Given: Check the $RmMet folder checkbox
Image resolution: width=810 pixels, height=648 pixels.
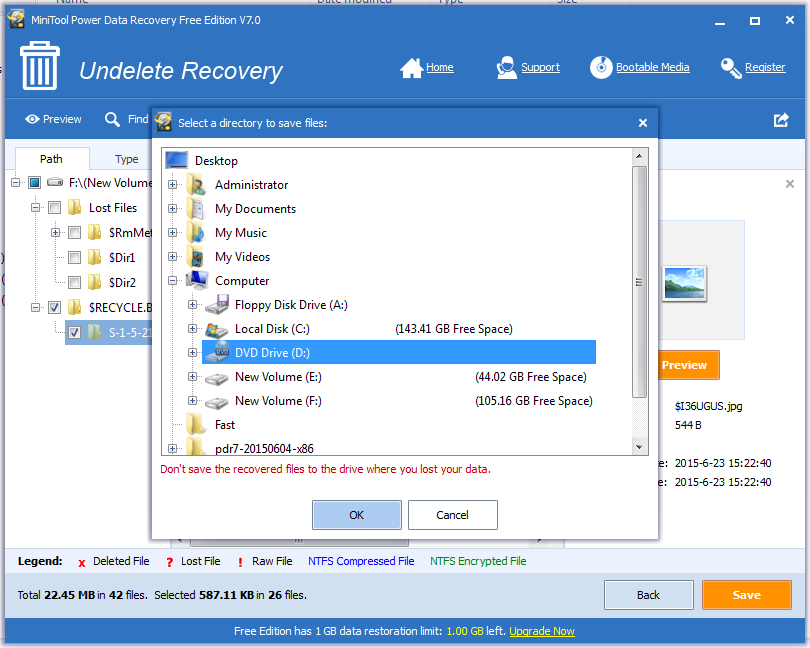Looking at the screenshot, I should pyautogui.click(x=74, y=233).
